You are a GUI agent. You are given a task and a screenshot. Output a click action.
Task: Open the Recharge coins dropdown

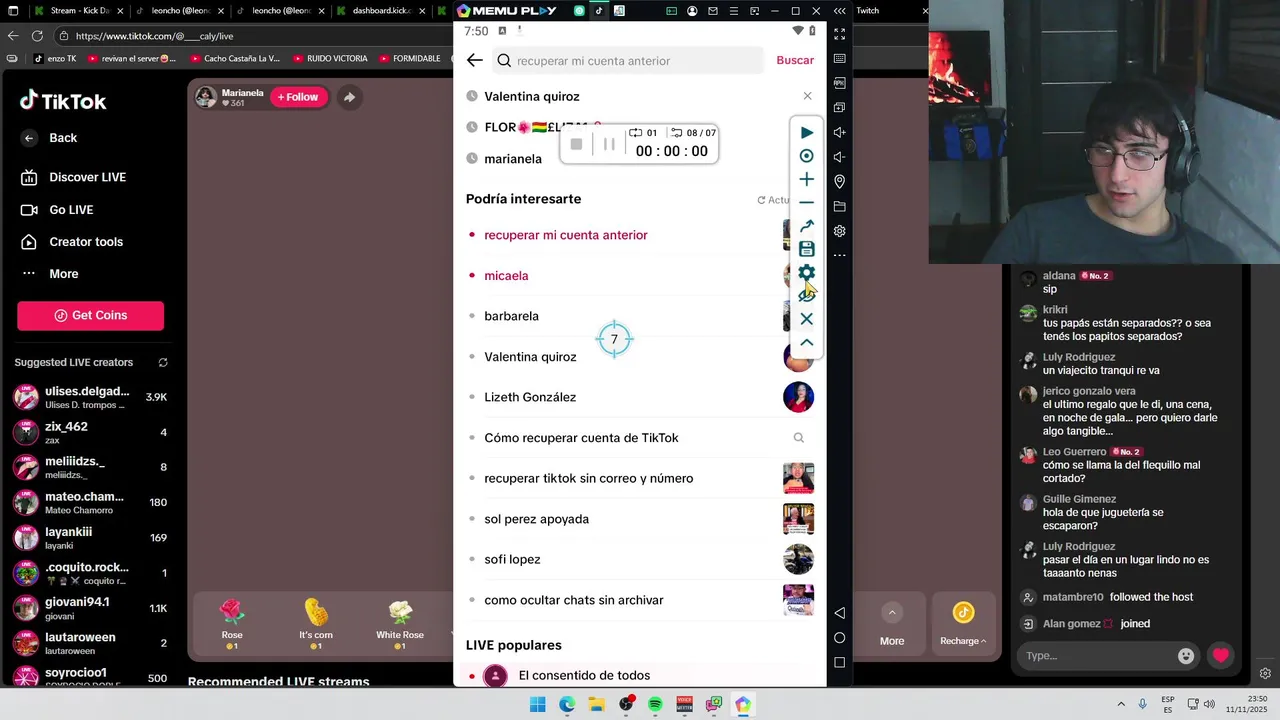[963, 624]
